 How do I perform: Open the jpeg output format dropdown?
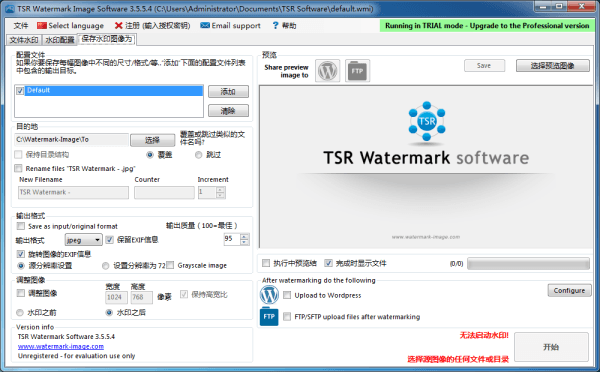(x=83, y=240)
